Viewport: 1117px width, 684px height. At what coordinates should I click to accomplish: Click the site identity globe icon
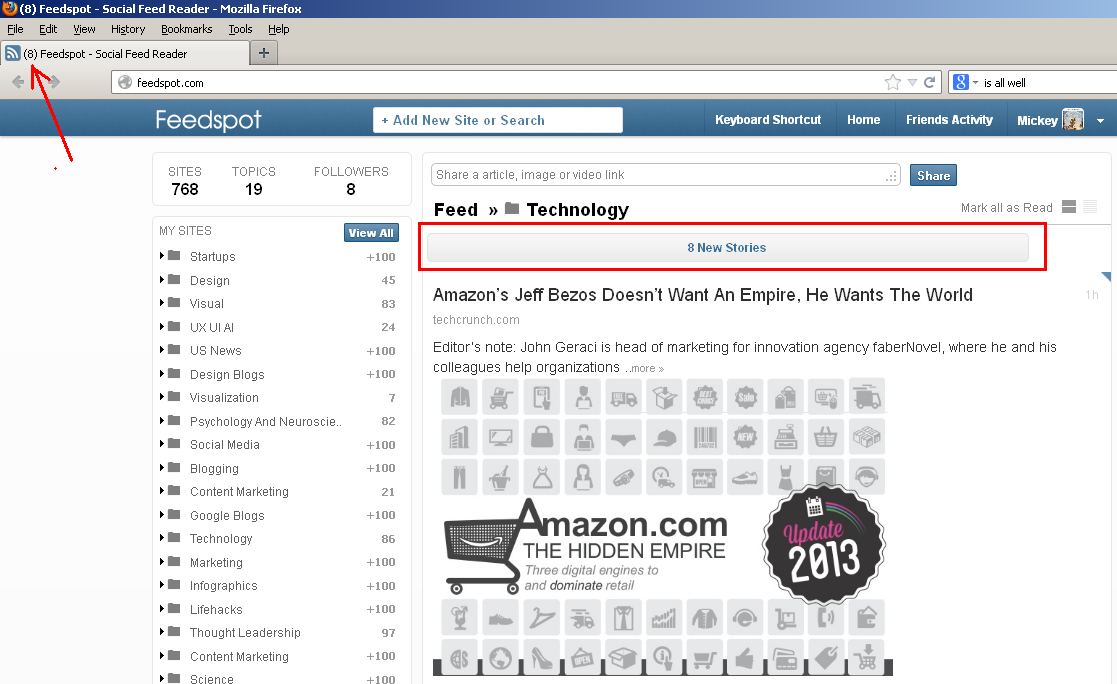[x=125, y=83]
